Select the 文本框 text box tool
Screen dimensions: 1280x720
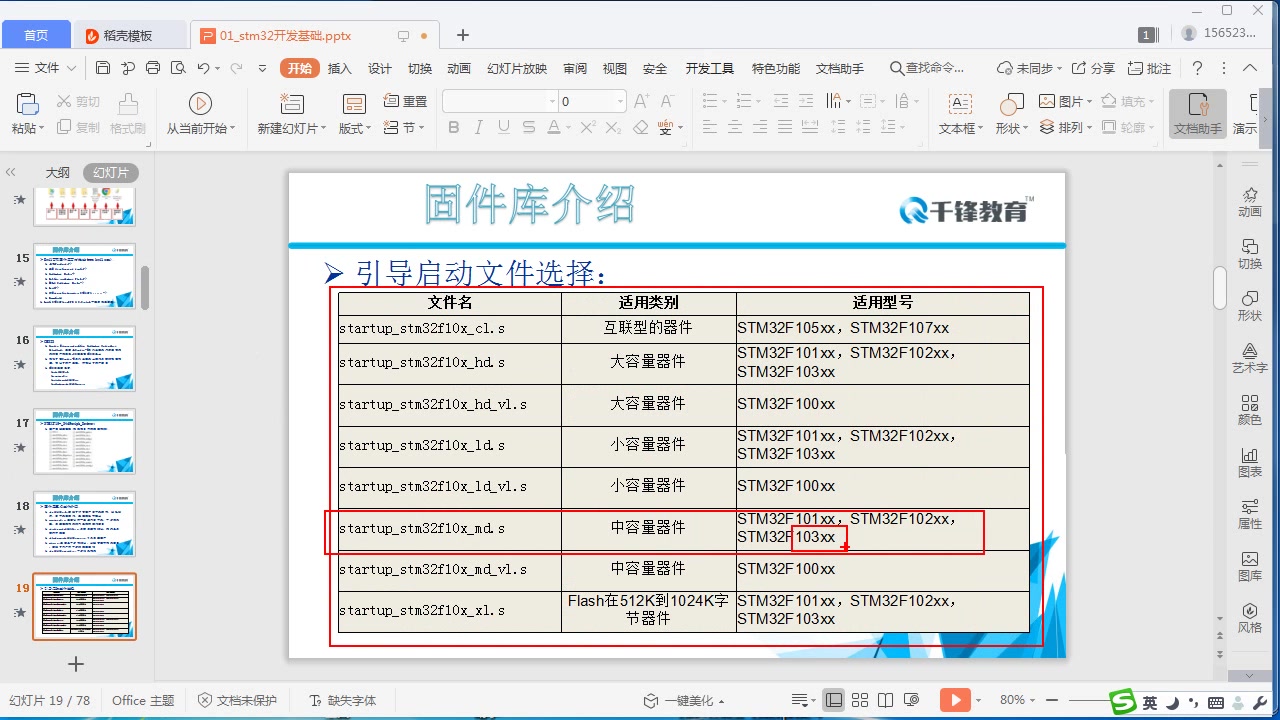pos(959,113)
